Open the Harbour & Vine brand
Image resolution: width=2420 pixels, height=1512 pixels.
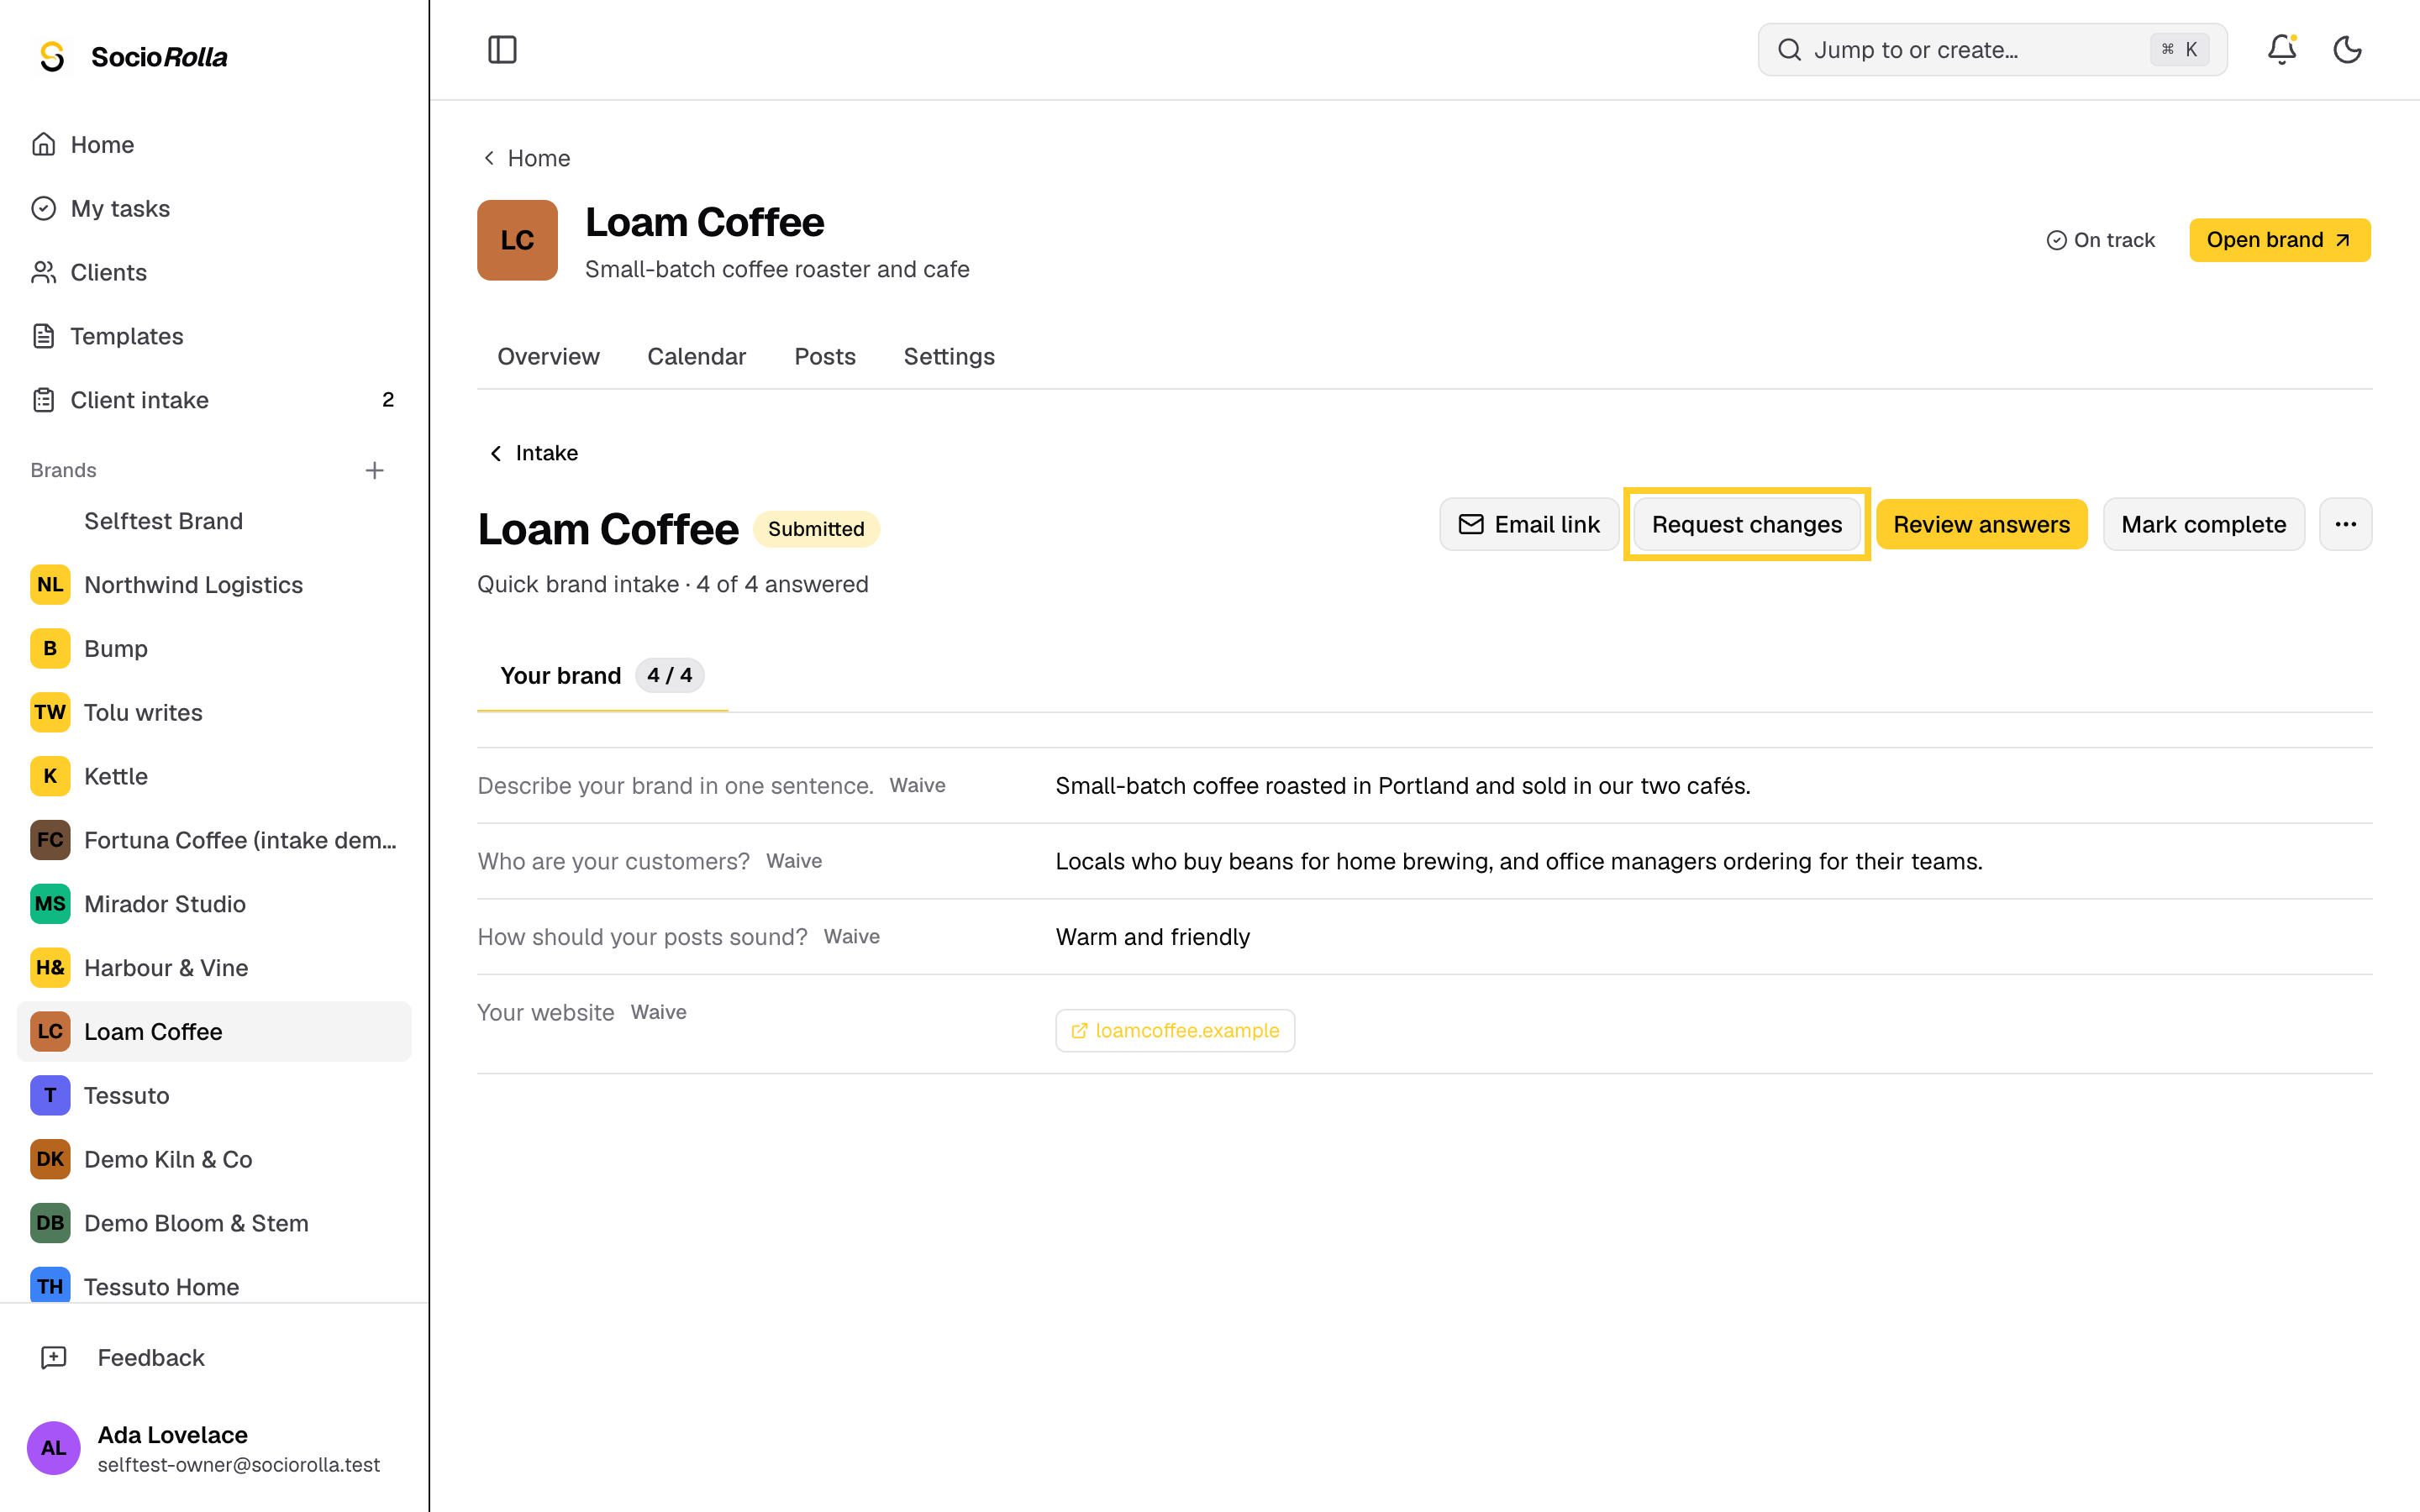tap(214, 968)
